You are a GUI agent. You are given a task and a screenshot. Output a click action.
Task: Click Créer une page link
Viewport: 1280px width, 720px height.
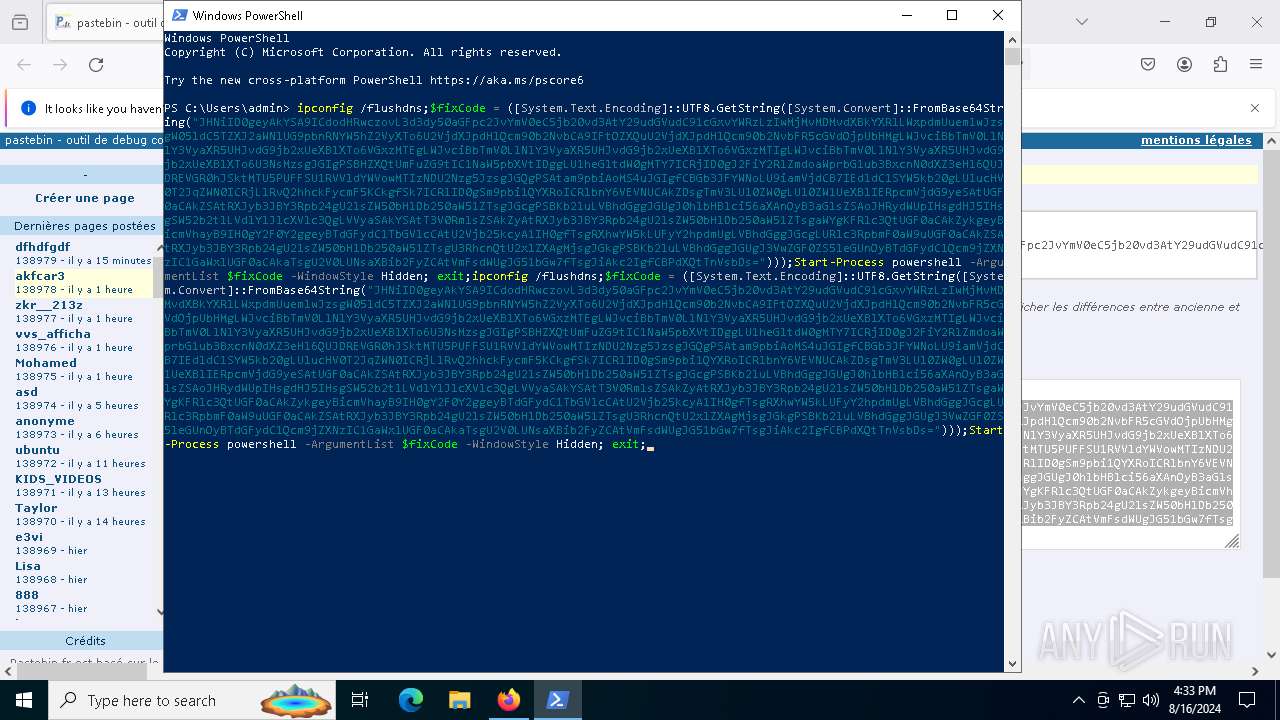tap(85, 198)
